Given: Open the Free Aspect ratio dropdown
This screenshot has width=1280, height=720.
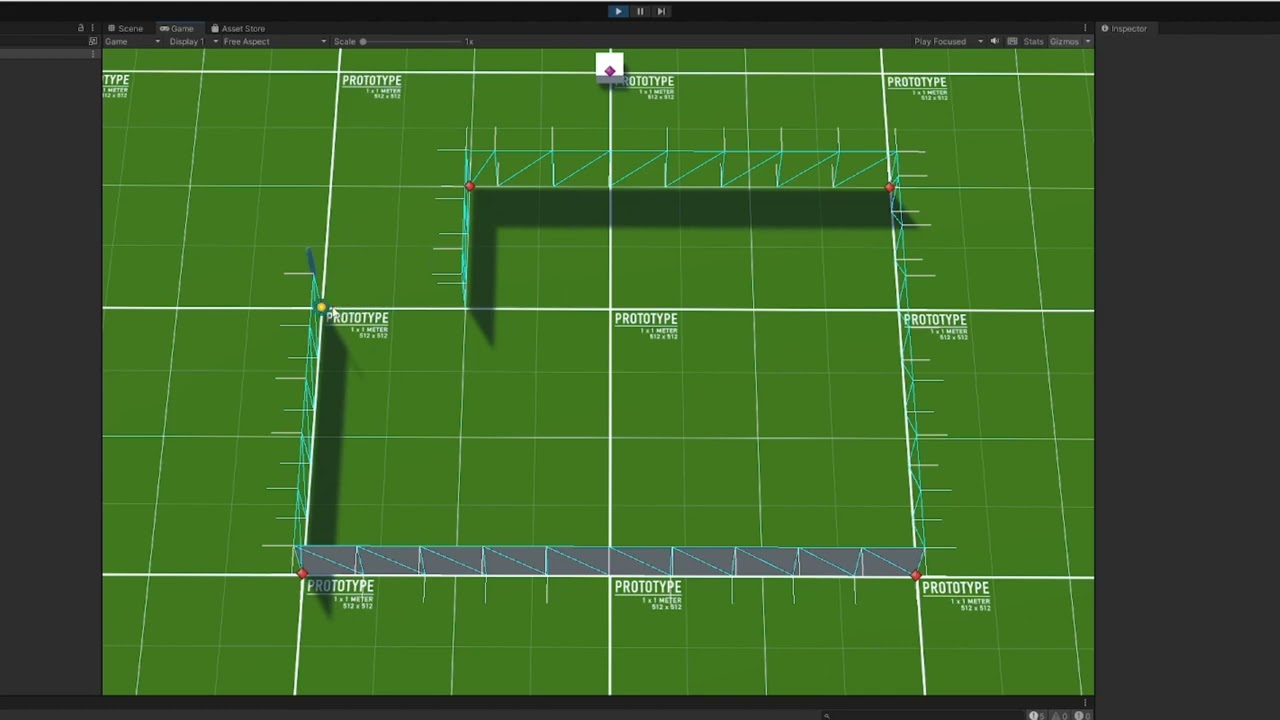Looking at the screenshot, I should point(275,42).
